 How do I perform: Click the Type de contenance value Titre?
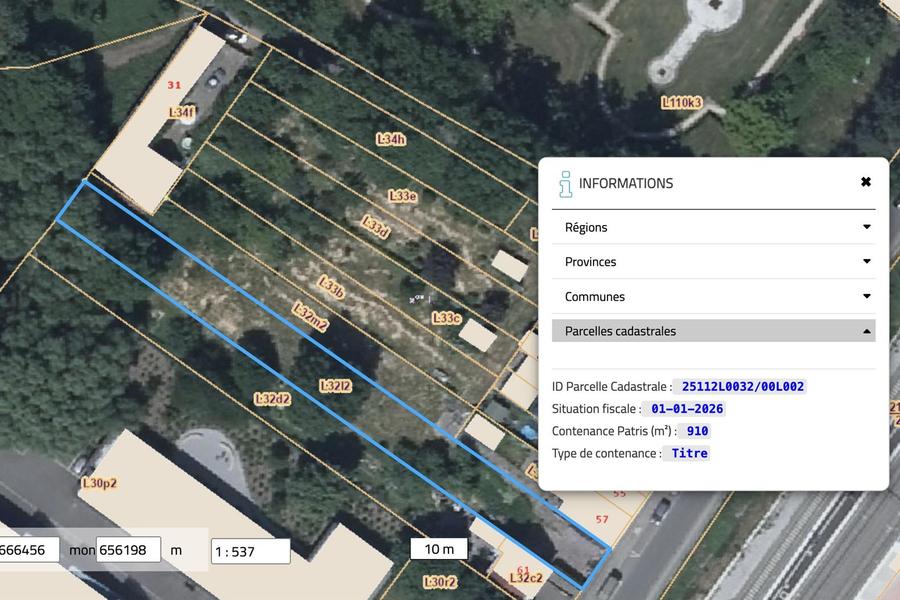point(689,453)
